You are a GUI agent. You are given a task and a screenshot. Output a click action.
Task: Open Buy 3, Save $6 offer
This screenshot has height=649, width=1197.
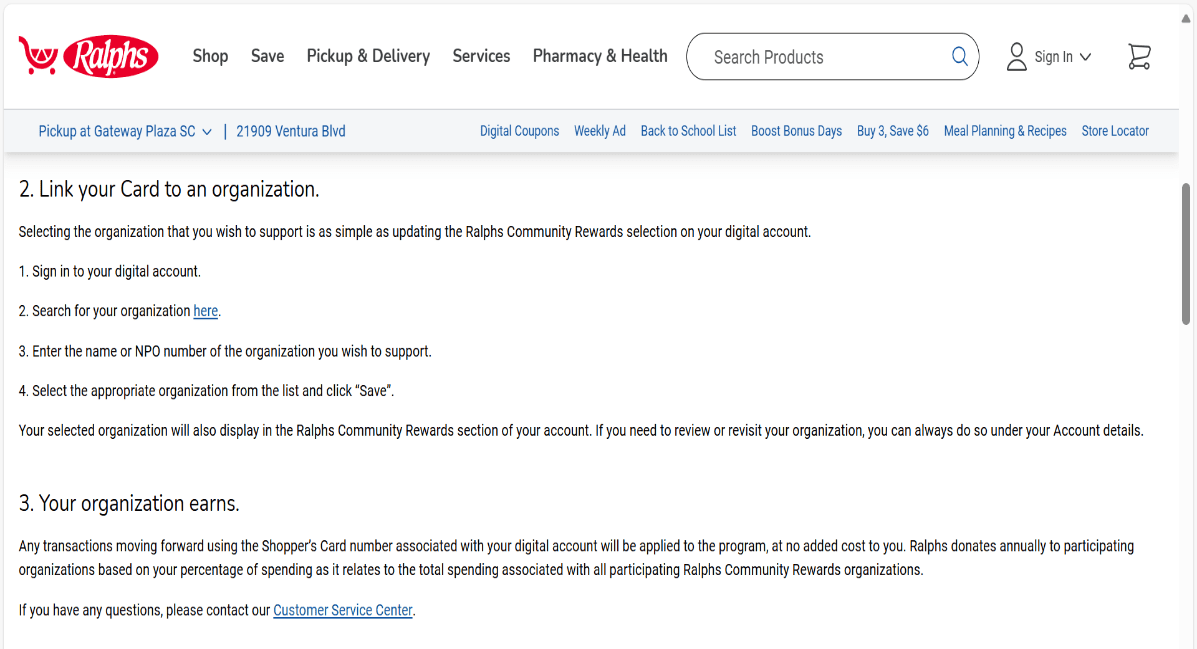coord(892,131)
